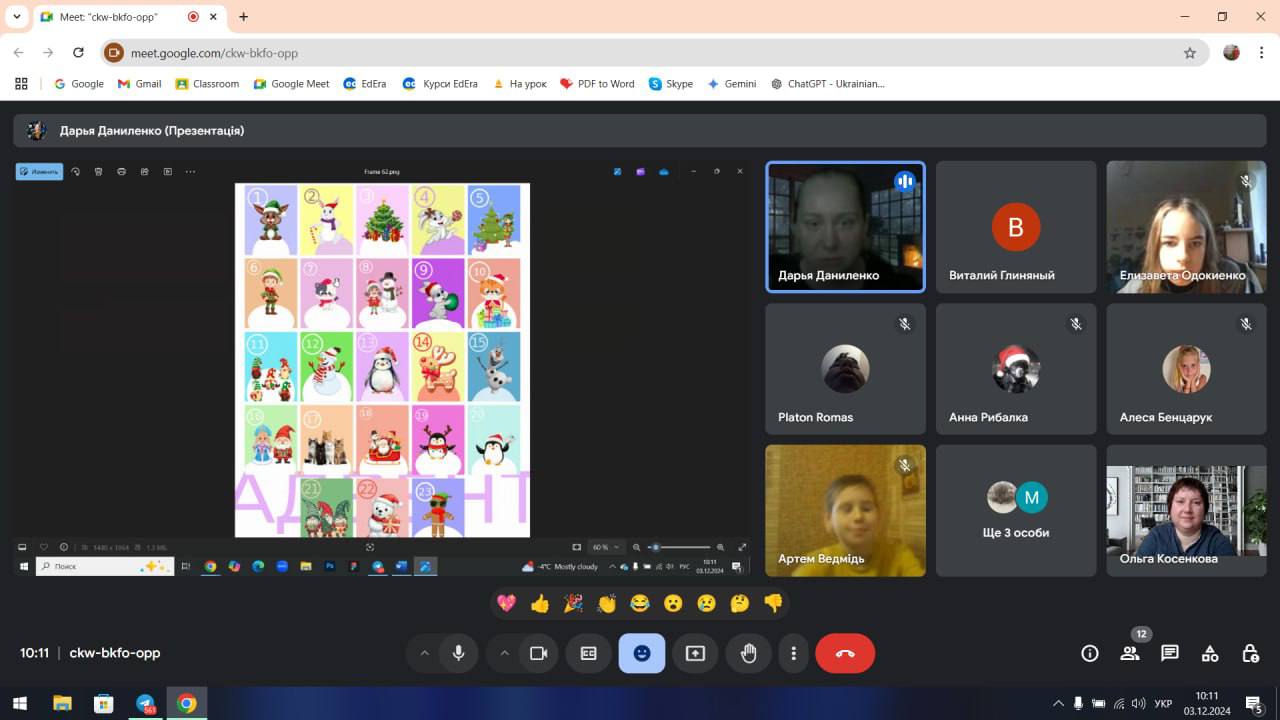Image resolution: width=1280 pixels, height=720 pixels.
Task: Turn off the camera button
Action: 538,653
